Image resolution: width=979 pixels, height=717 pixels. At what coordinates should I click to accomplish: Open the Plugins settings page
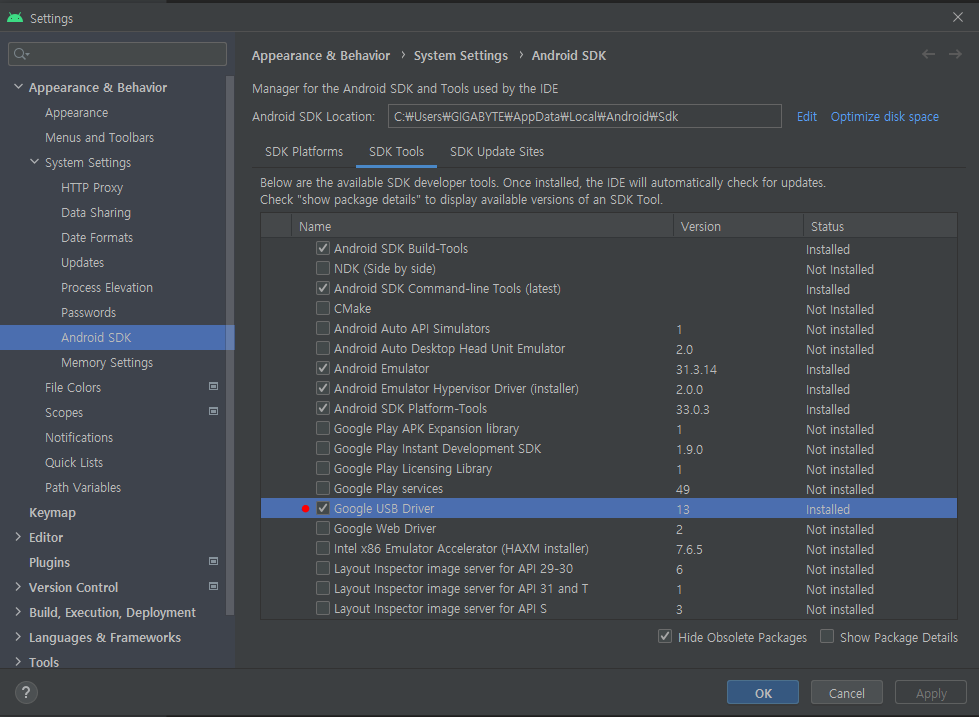point(49,562)
